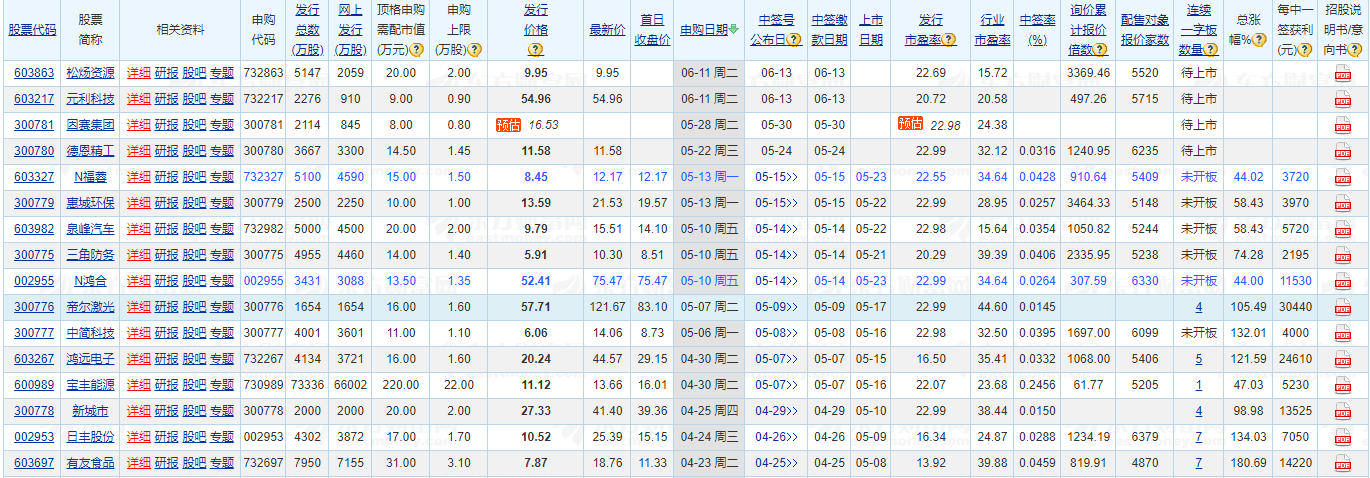Expand 中签号 results 05-15>> for N福蓉
This screenshot has height=478, width=1370.
tap(776, 177)
